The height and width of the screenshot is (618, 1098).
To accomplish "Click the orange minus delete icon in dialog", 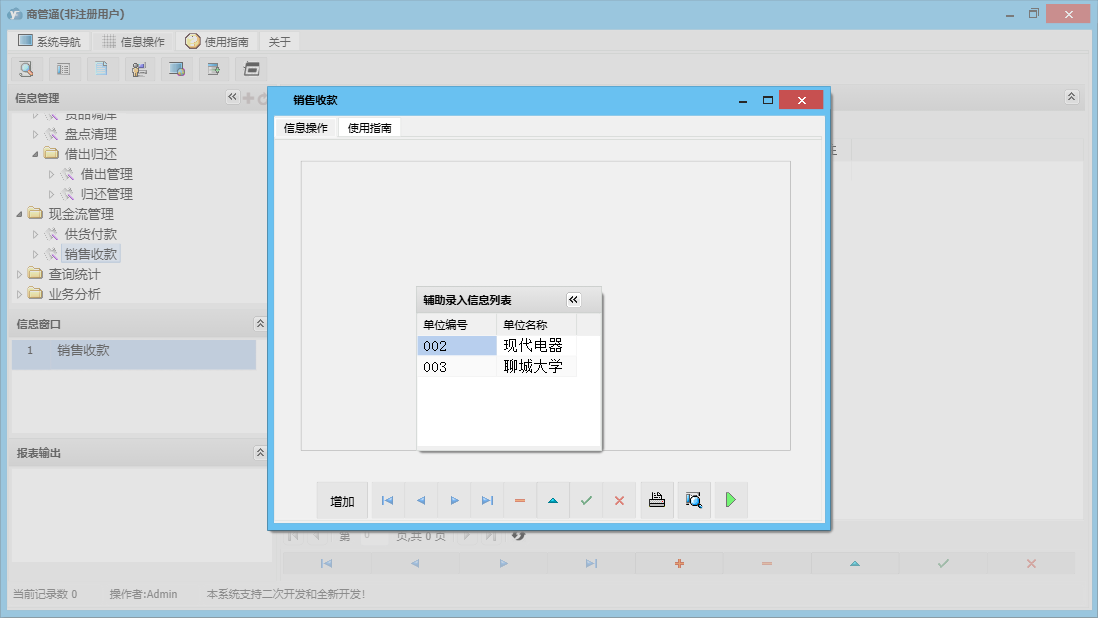I will pyautogui.click(x=520, y=500).
